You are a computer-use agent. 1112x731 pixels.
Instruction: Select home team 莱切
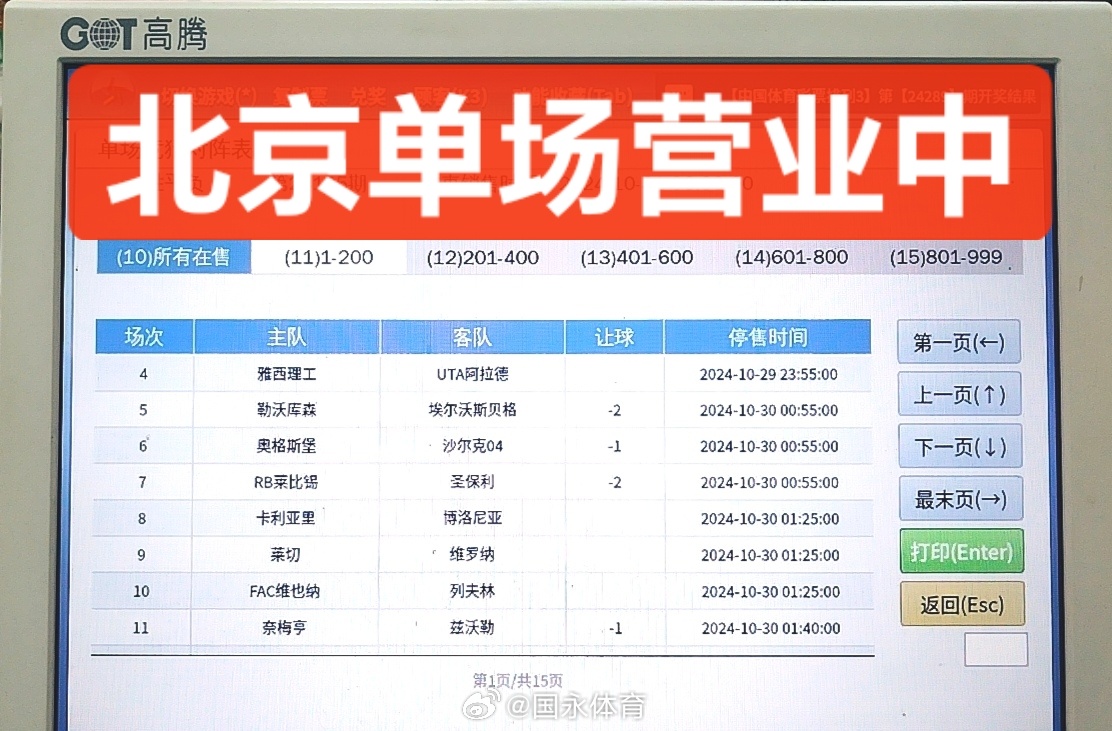point(285,554)
